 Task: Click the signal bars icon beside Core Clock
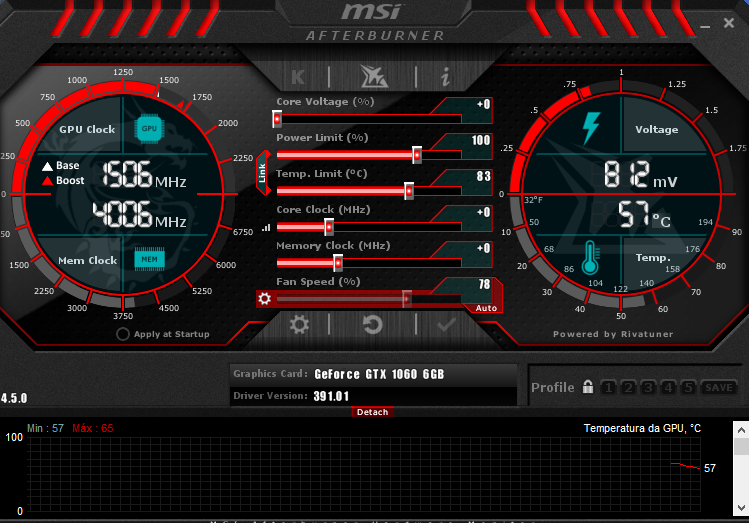click(266, 228)
